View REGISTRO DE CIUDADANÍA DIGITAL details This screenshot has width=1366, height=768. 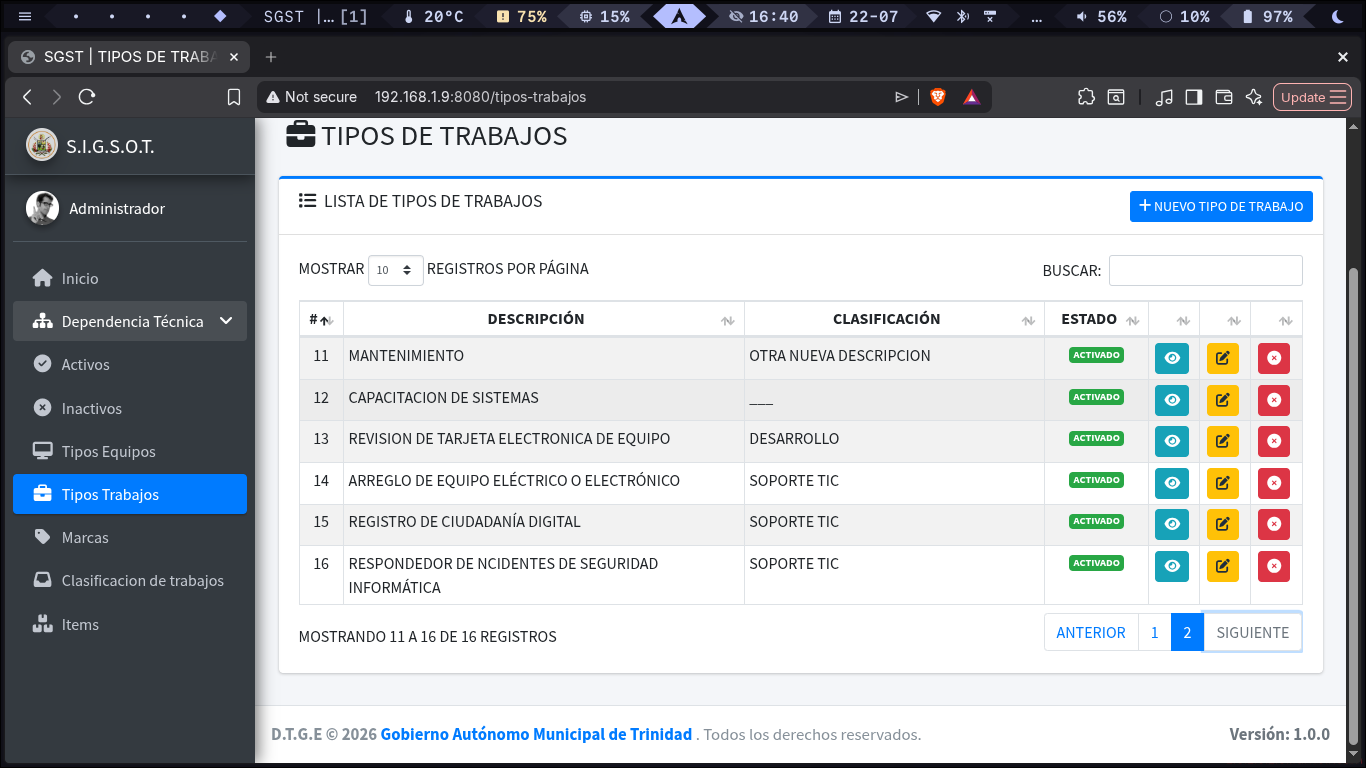point(1172,524)
